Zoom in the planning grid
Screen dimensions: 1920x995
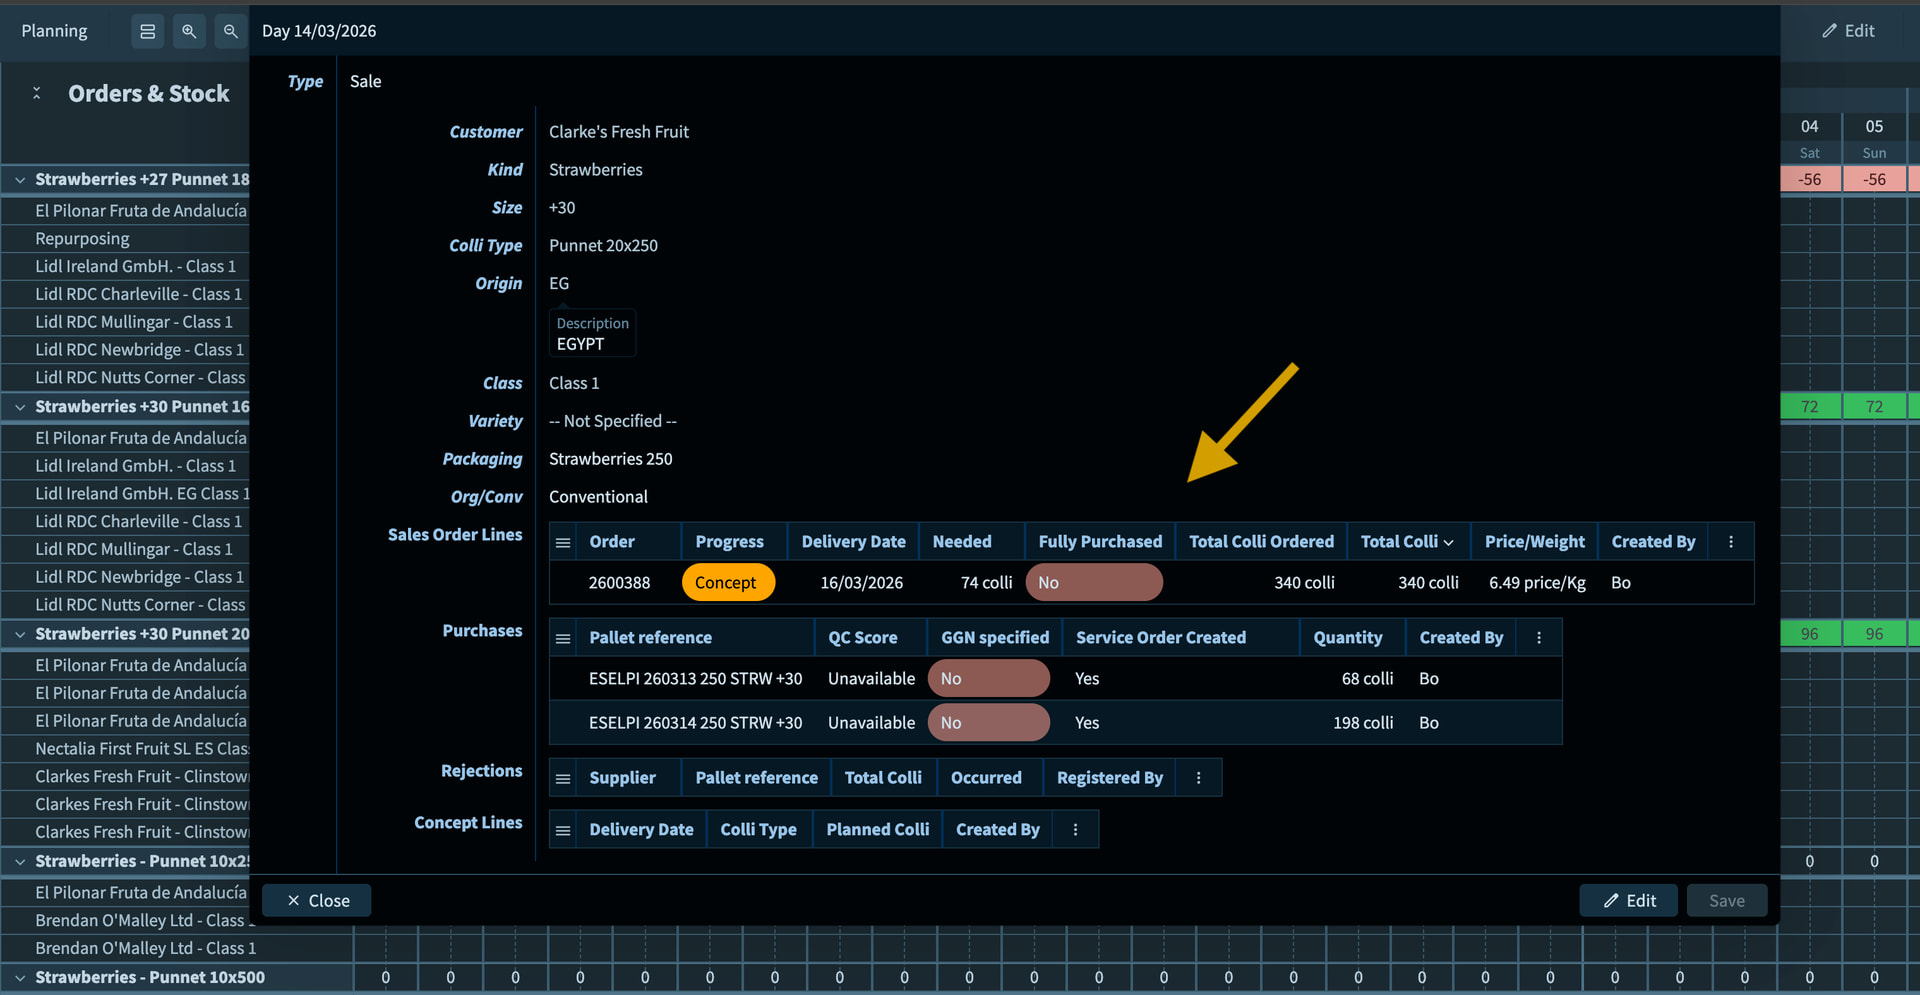coord(188,31)
